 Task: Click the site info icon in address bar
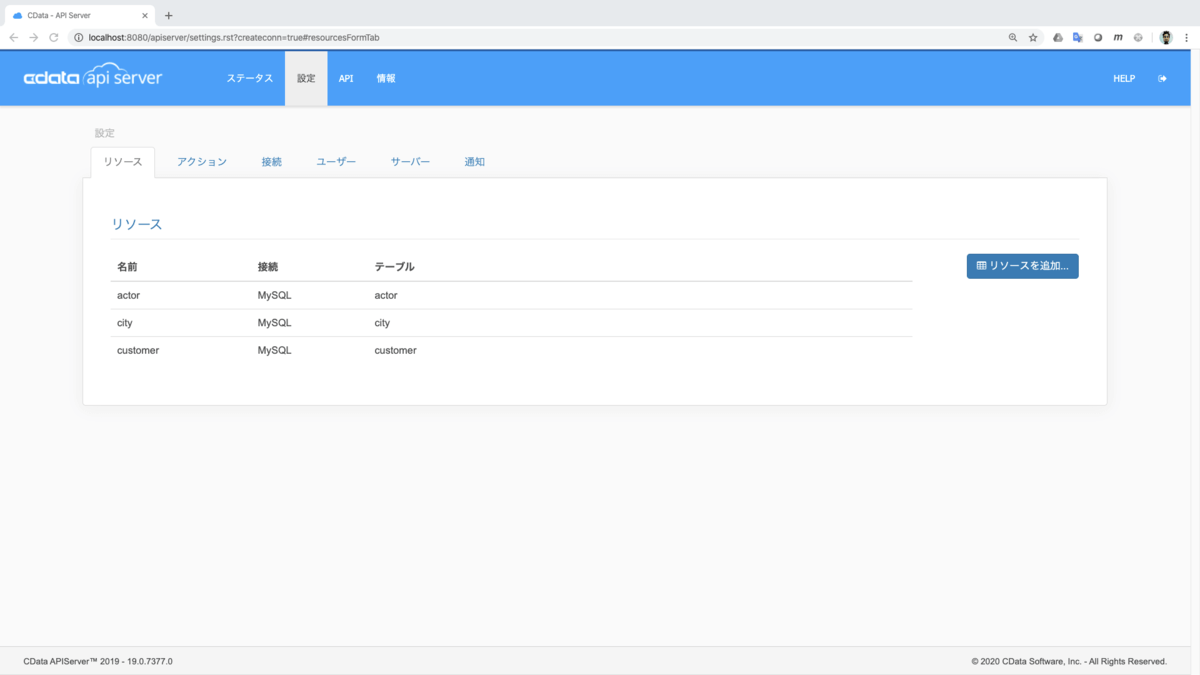coord(78,37)
